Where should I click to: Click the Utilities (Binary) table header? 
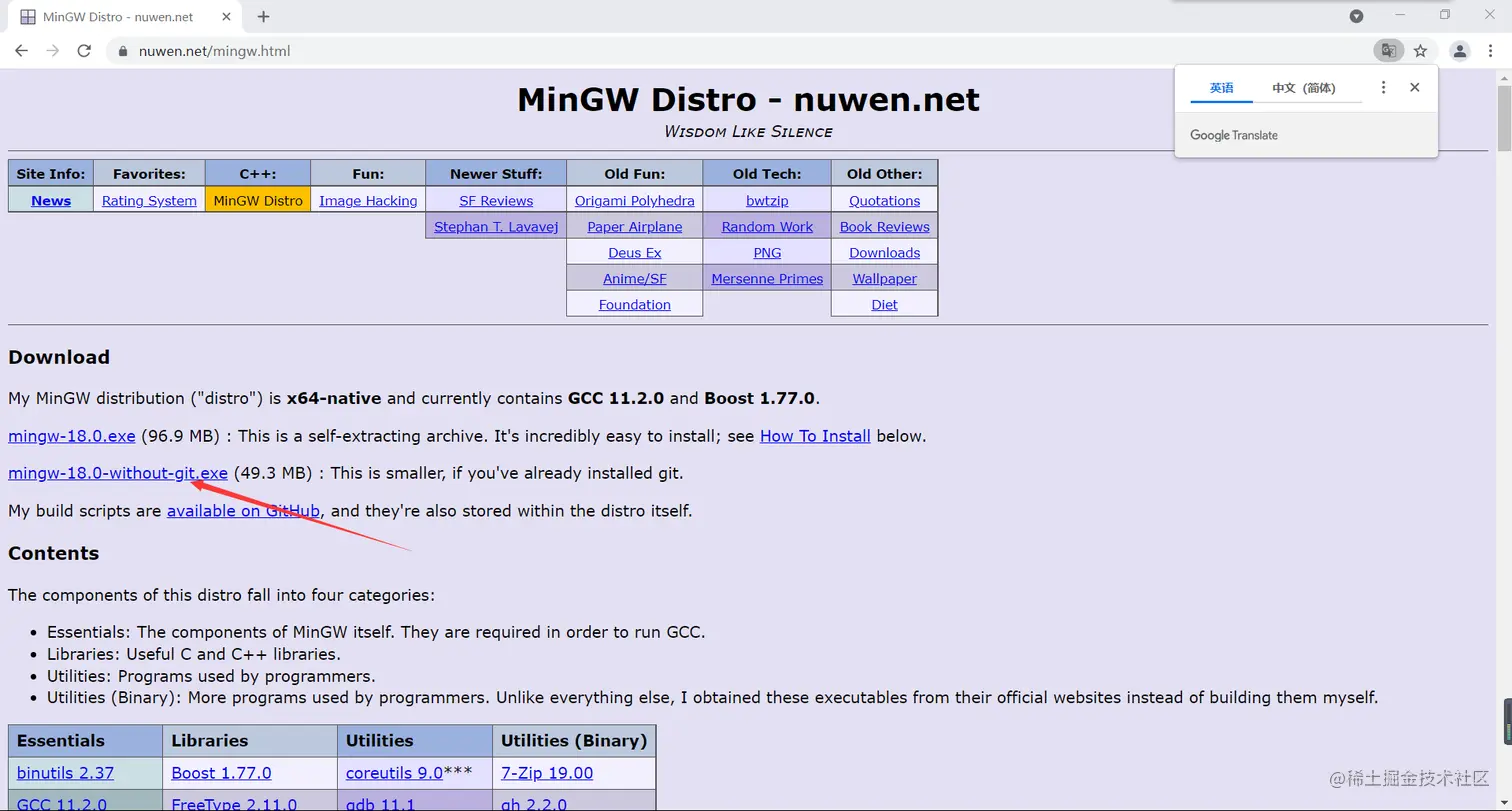coord(574,741)
